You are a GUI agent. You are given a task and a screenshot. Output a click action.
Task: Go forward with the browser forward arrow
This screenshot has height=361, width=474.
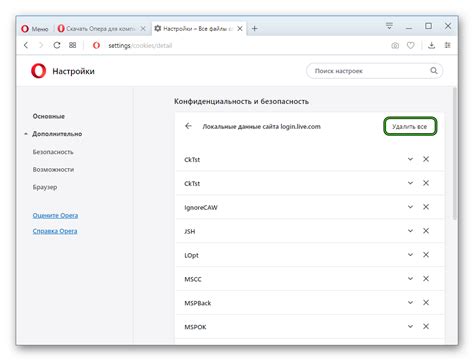click(41, 45)
